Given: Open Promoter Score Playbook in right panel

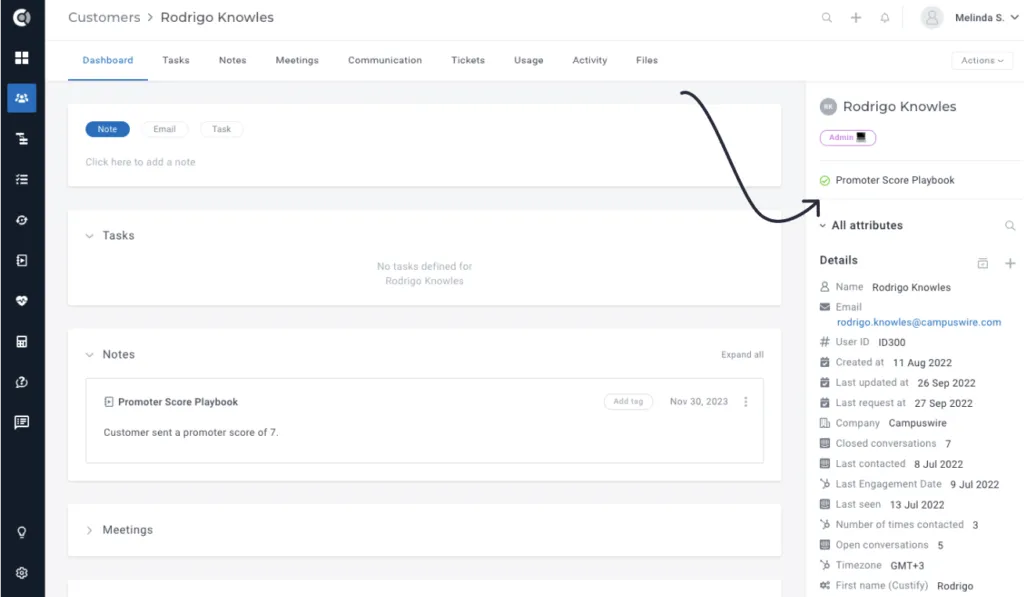Looking at the screenshot, I should (x=895, y=180).
